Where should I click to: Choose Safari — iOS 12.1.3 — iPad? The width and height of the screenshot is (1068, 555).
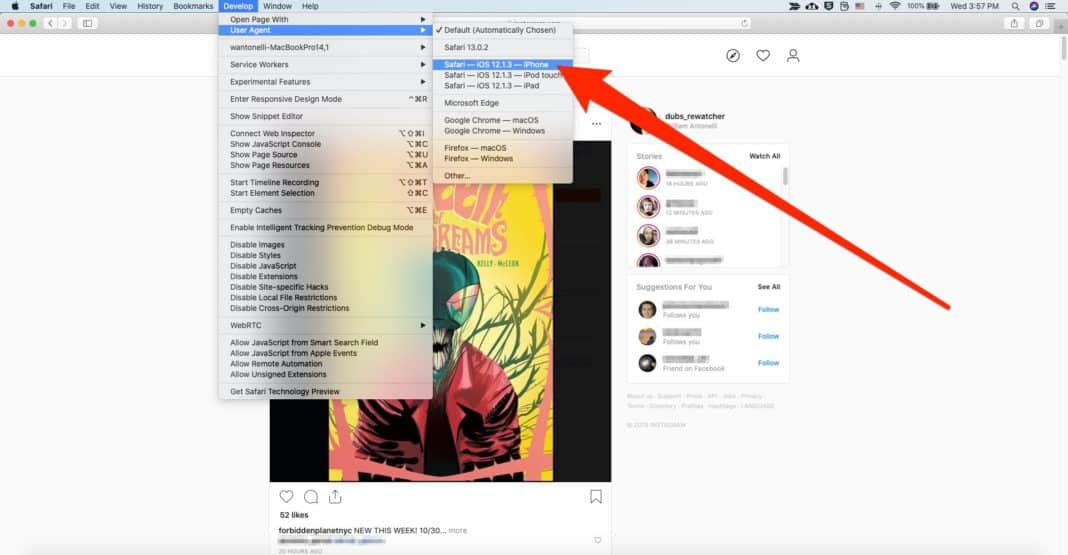[503, 86]
